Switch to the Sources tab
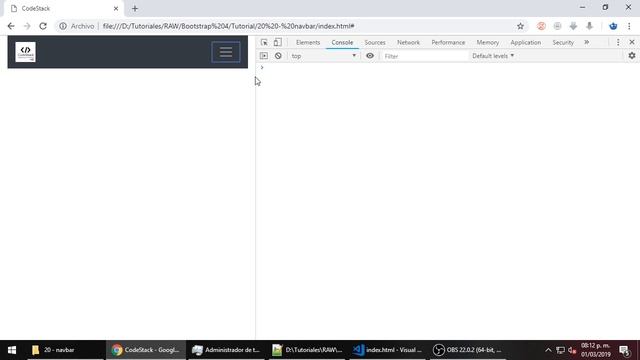This screenshot has height=360, width=640. point(375,42)
